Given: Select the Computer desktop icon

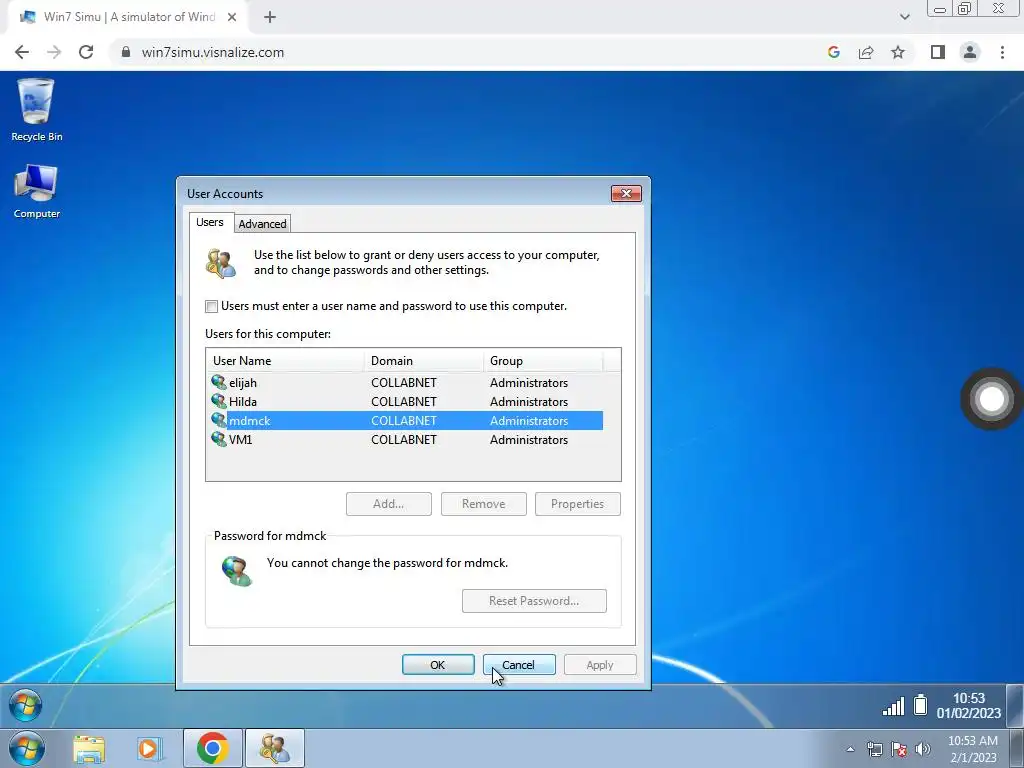Looking at the screenshot, I should point(37,191).
